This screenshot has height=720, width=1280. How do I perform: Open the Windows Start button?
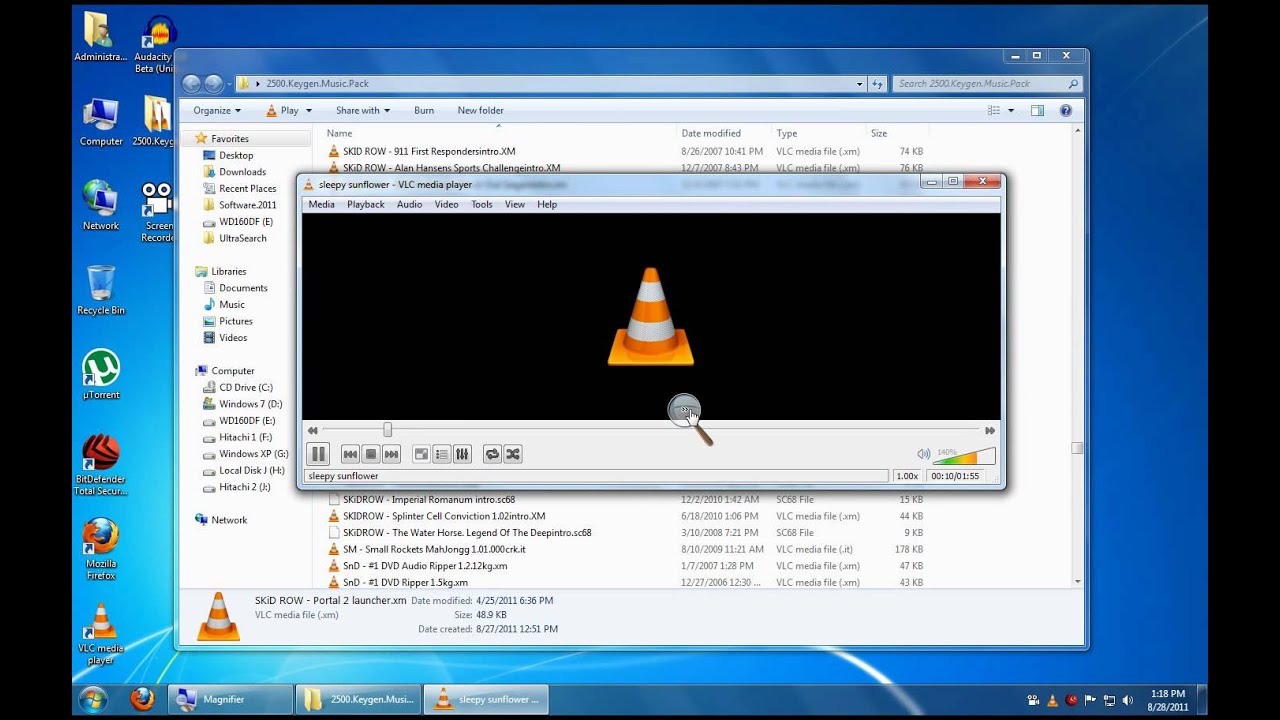click(93, 699)
